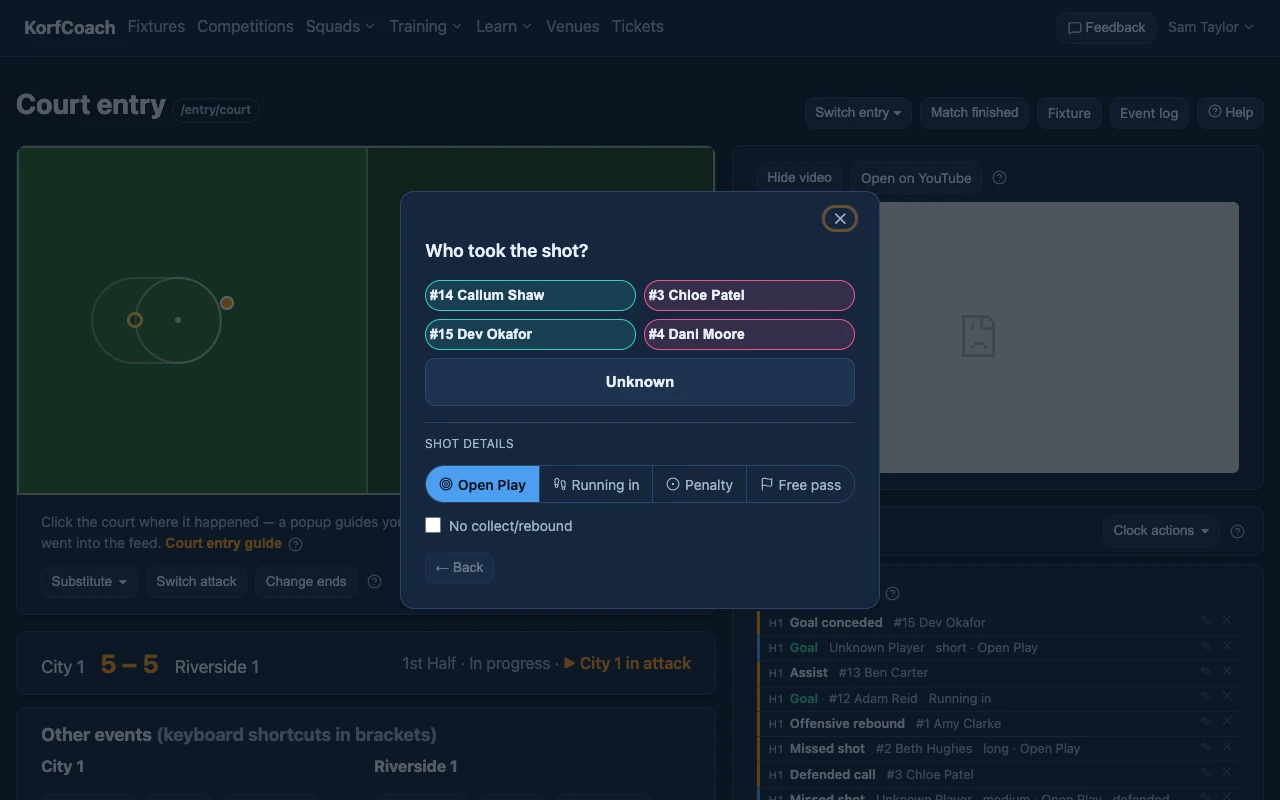Open the Substitute dropdown
The image size is (1280, 800).
tap(89, 581)
